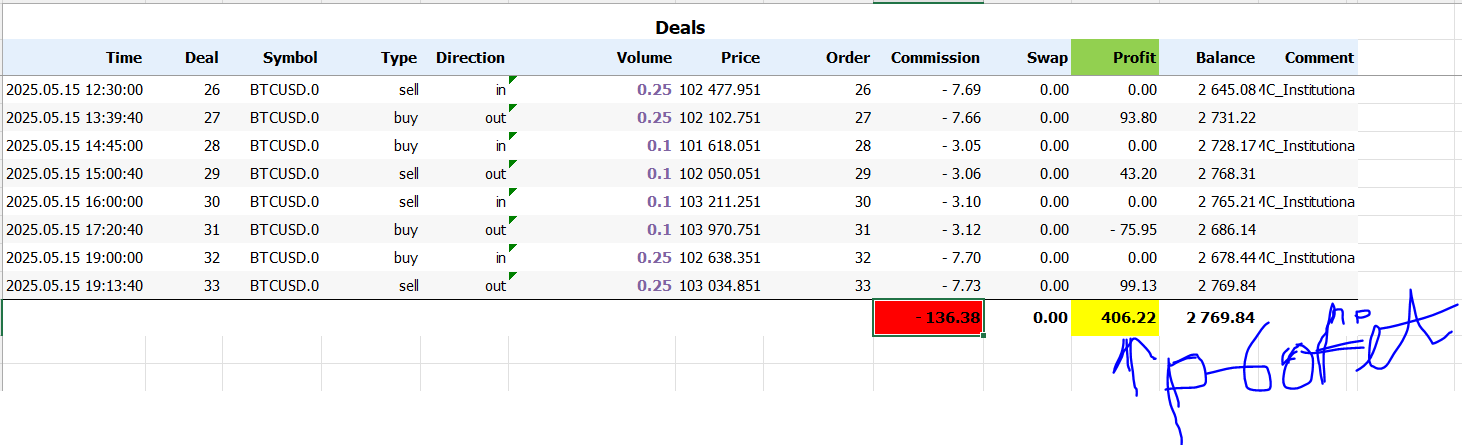The width and height of the screenshot is (1462, 445).
Task: Click the Commission column header
Action: [x=935, y=58]
